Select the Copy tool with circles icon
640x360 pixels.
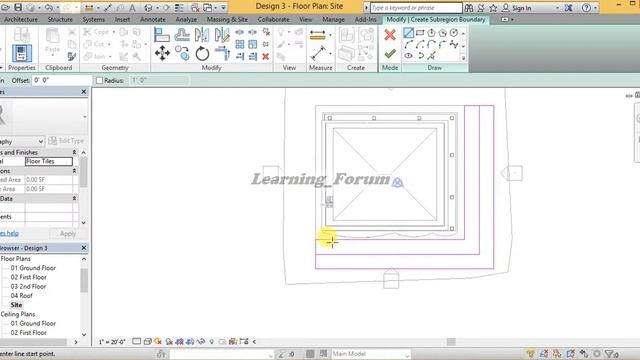(x=182, y=53)
